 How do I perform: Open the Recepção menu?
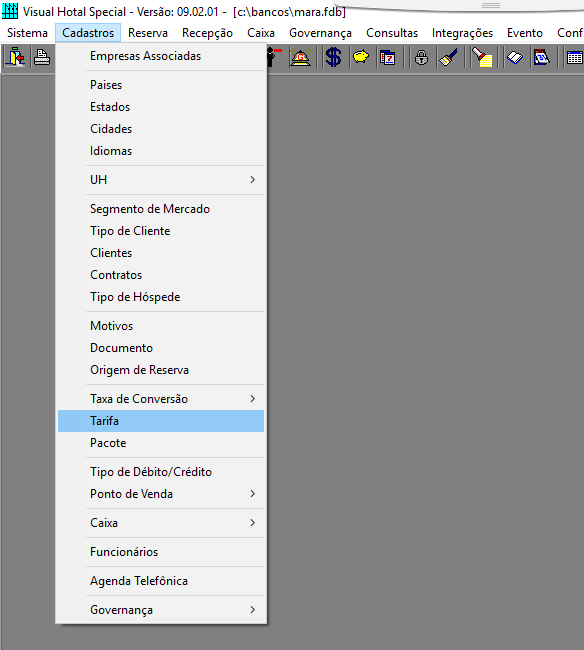click(x=207, y=33)
